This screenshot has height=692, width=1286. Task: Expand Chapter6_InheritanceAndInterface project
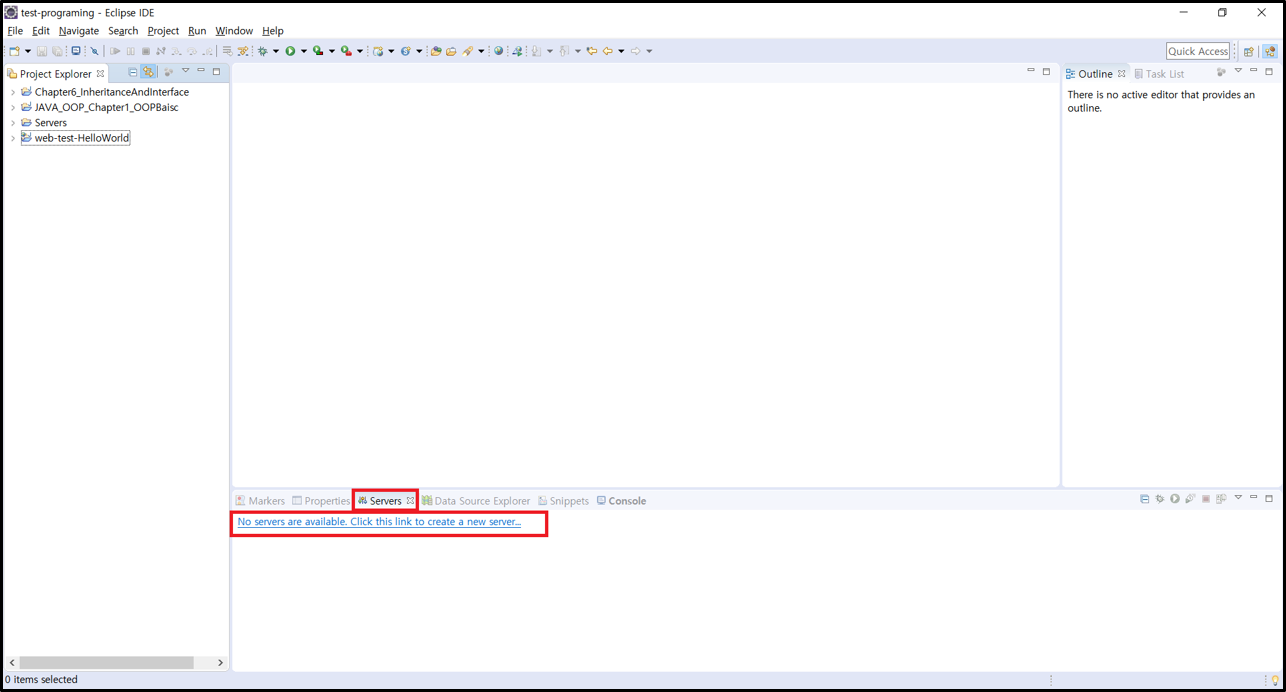tap(13, 92)
